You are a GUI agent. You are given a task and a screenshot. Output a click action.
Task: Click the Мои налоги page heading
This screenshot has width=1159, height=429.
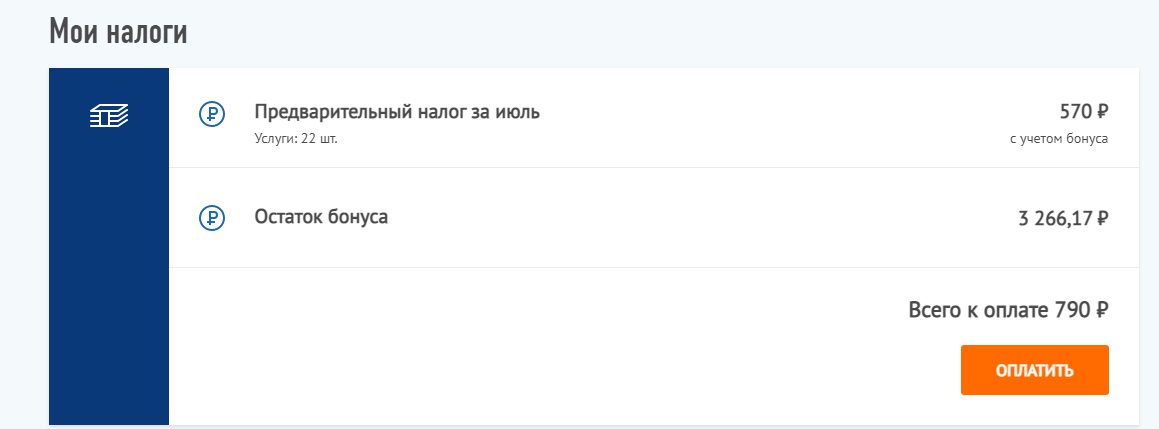pyautogui.click(x=118, y=32)
